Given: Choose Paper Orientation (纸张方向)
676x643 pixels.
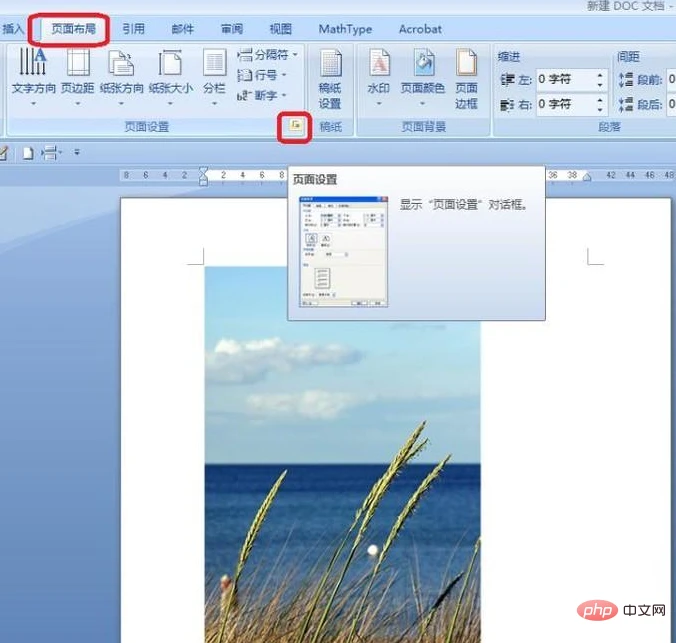Looking at the screenshot, I should (121, 77).
